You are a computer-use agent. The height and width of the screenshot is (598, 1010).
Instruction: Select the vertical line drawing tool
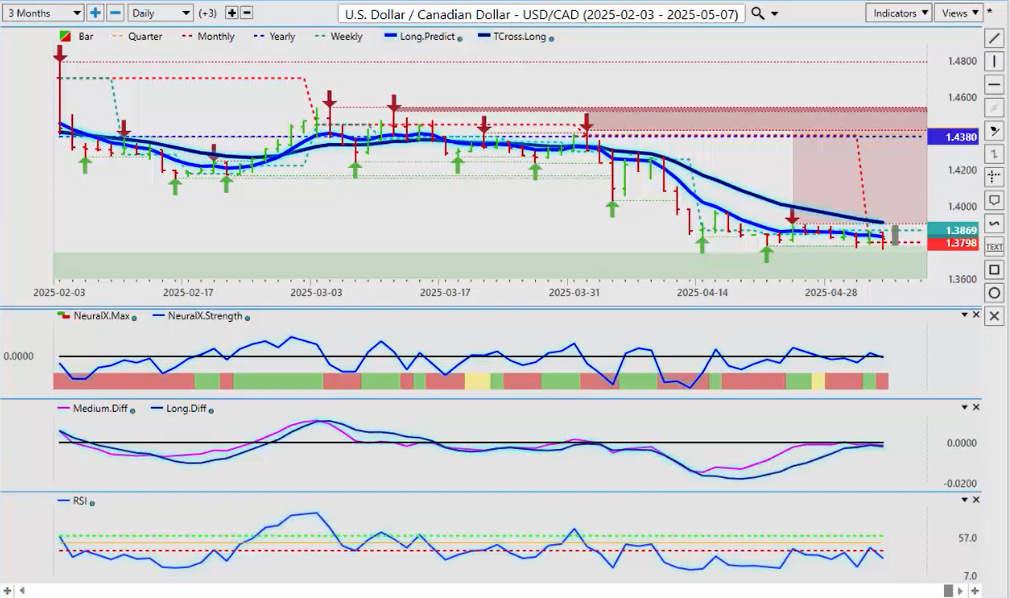click(x=994, y=62)
